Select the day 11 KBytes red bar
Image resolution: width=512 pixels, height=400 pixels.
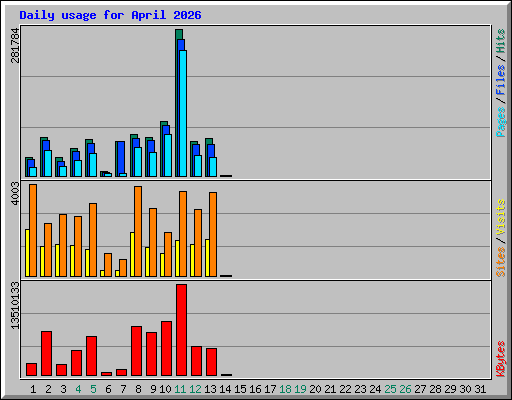coord(181,330)
